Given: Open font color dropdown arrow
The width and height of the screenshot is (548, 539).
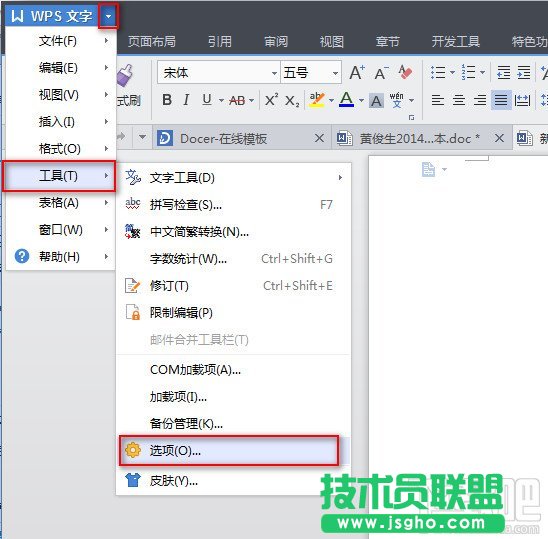Looking at the screenshot, I should click(361, 101).
